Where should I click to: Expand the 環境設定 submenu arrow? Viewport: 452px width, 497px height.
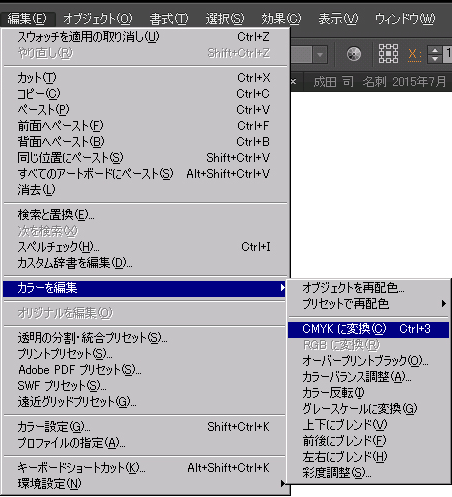pyautogui.click(x=283, y=483)
